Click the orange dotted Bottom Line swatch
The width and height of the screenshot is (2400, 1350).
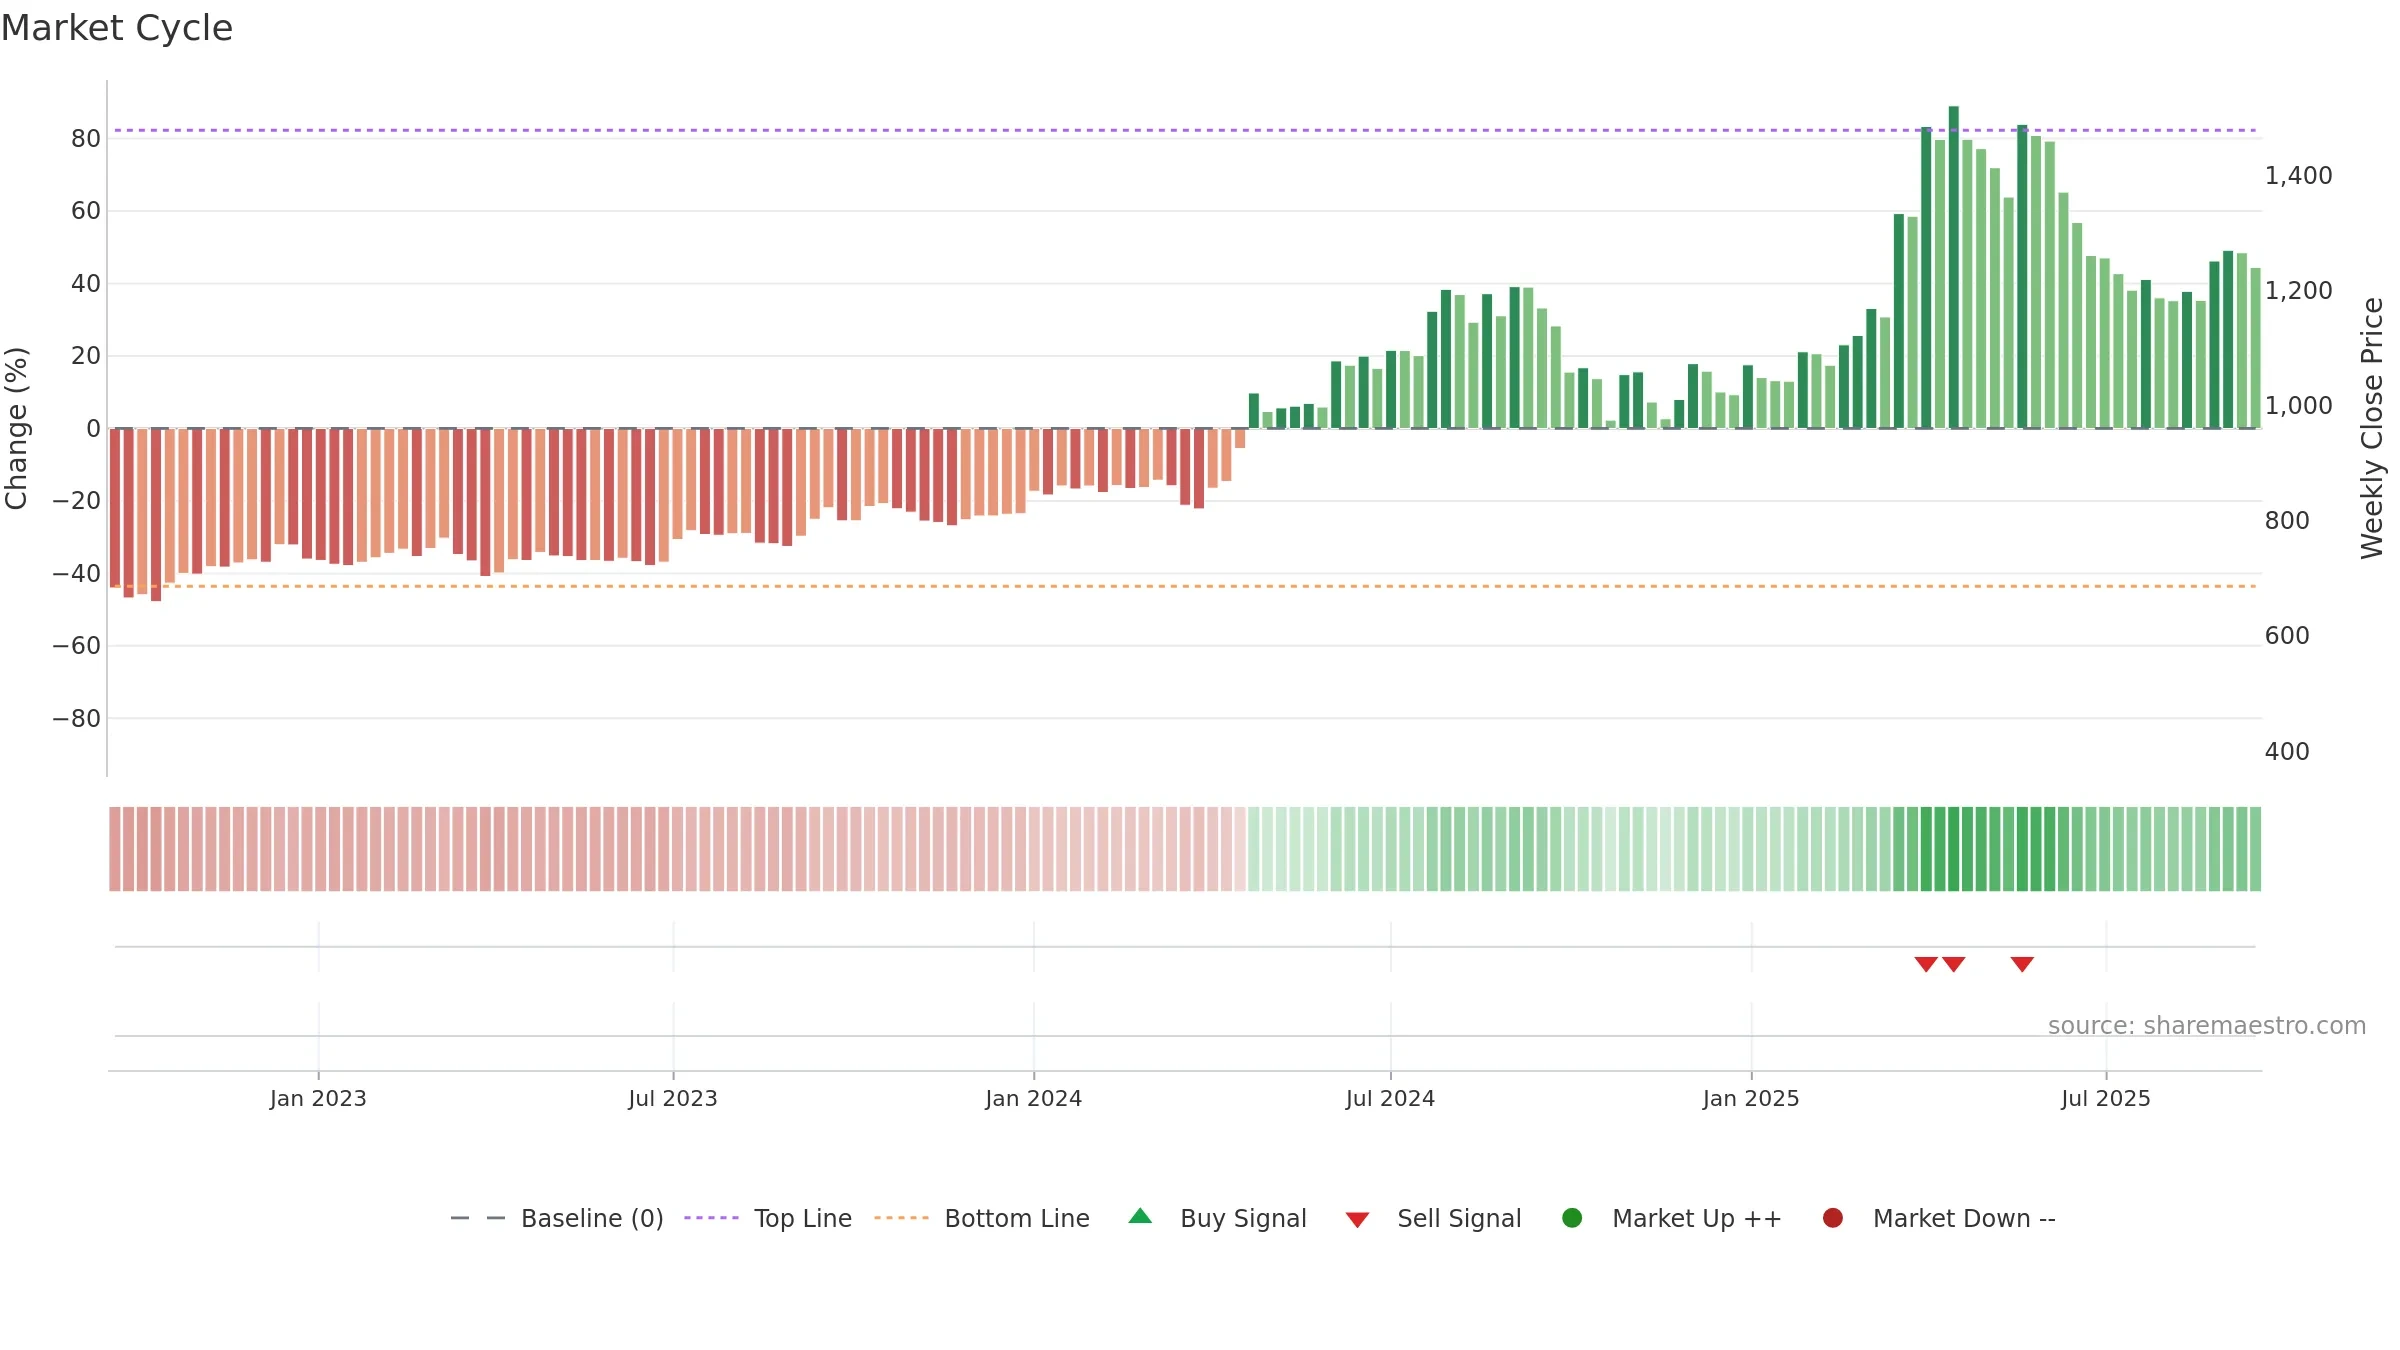coord(901,1218)
